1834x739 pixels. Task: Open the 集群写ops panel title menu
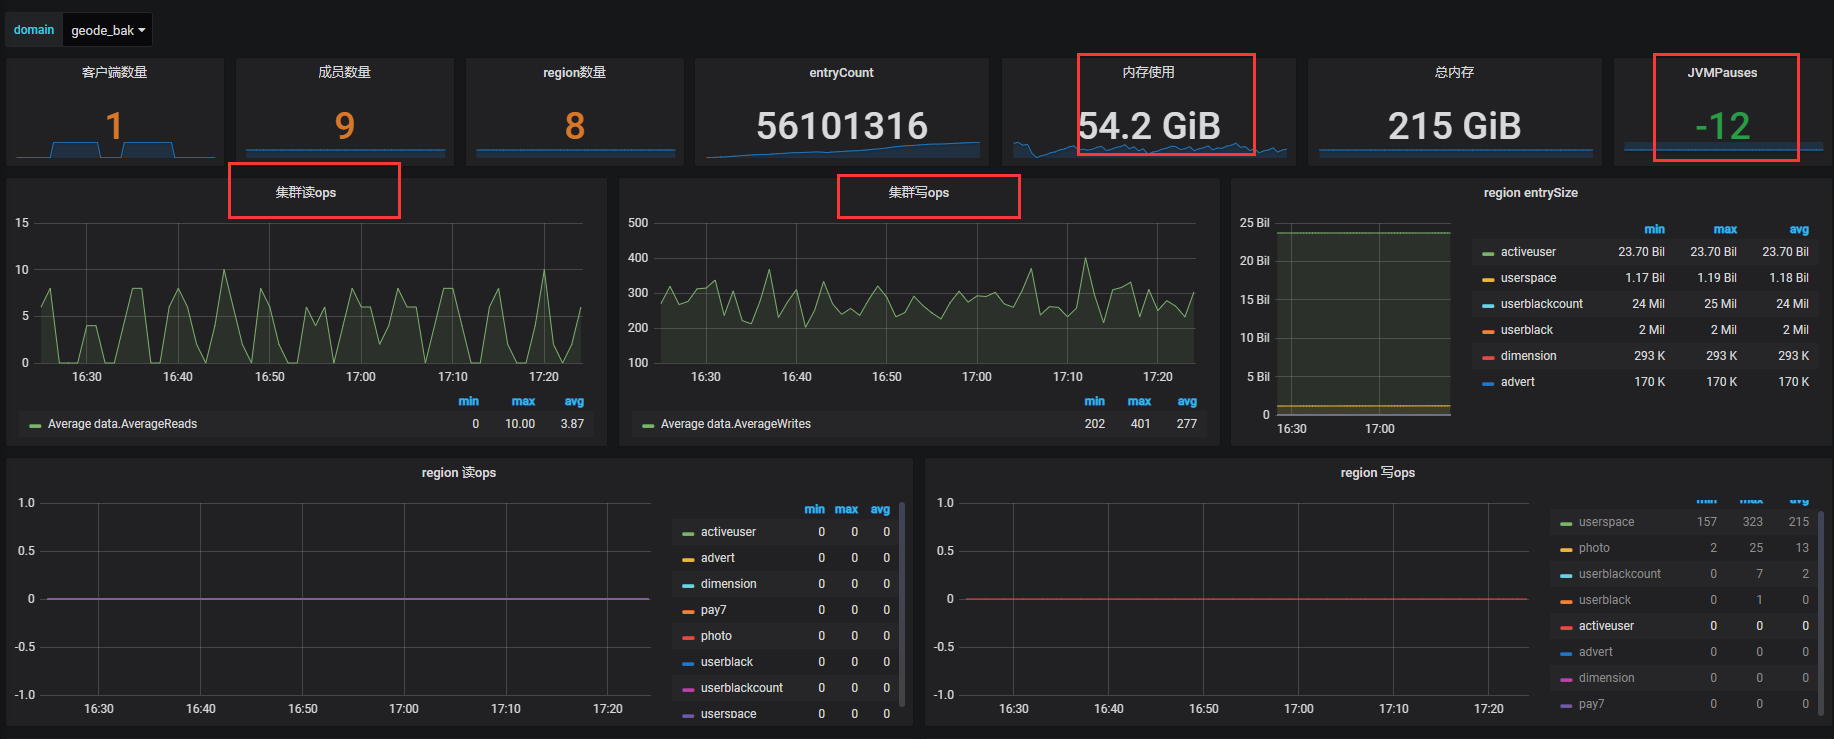[x=918, y=192]
